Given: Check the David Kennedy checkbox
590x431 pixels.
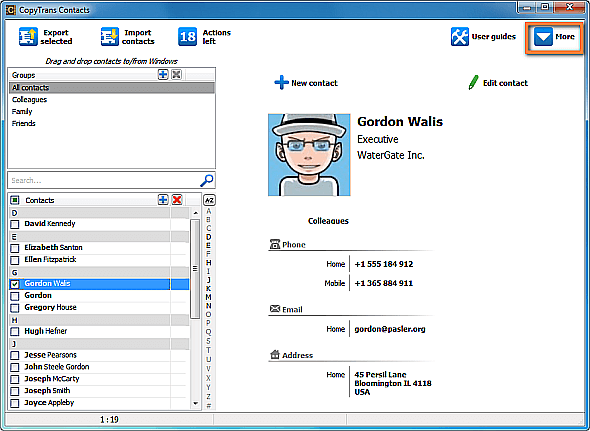Looking at the screenshot, I should click(15, 224).
